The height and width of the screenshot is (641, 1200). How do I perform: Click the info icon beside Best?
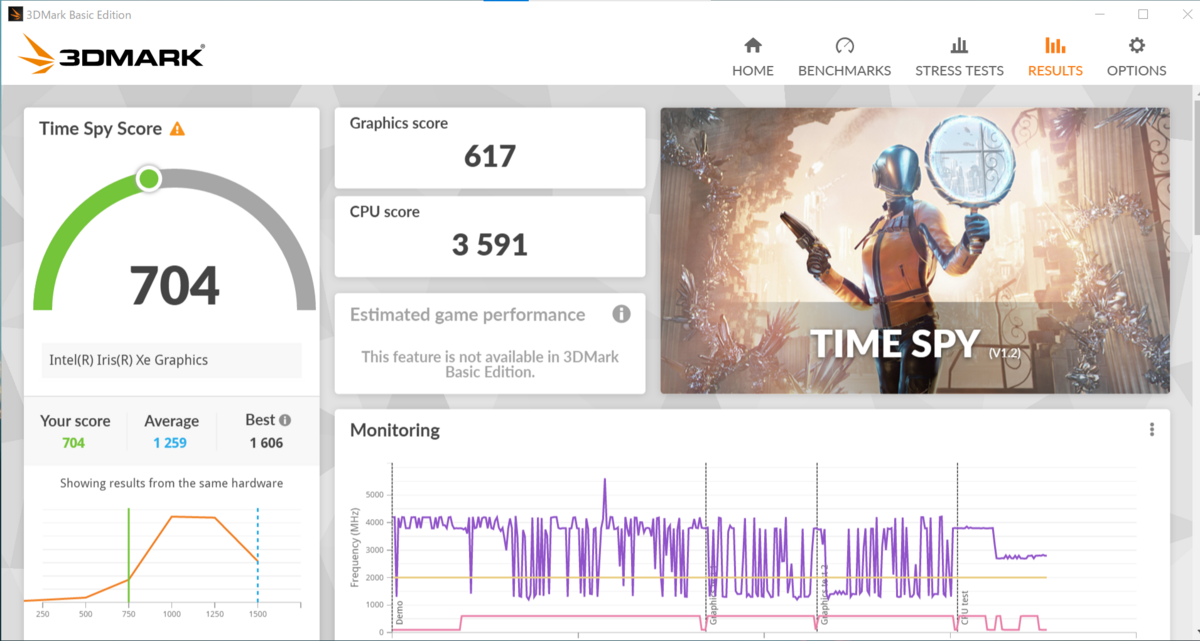point(285,421)
